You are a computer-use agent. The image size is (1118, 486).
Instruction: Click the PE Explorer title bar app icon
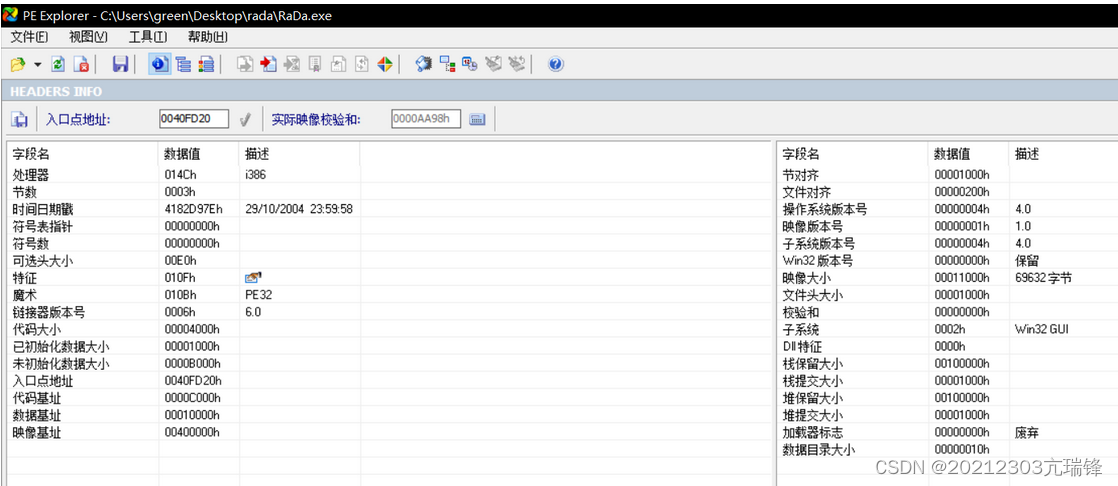click(x=10, y=15)
